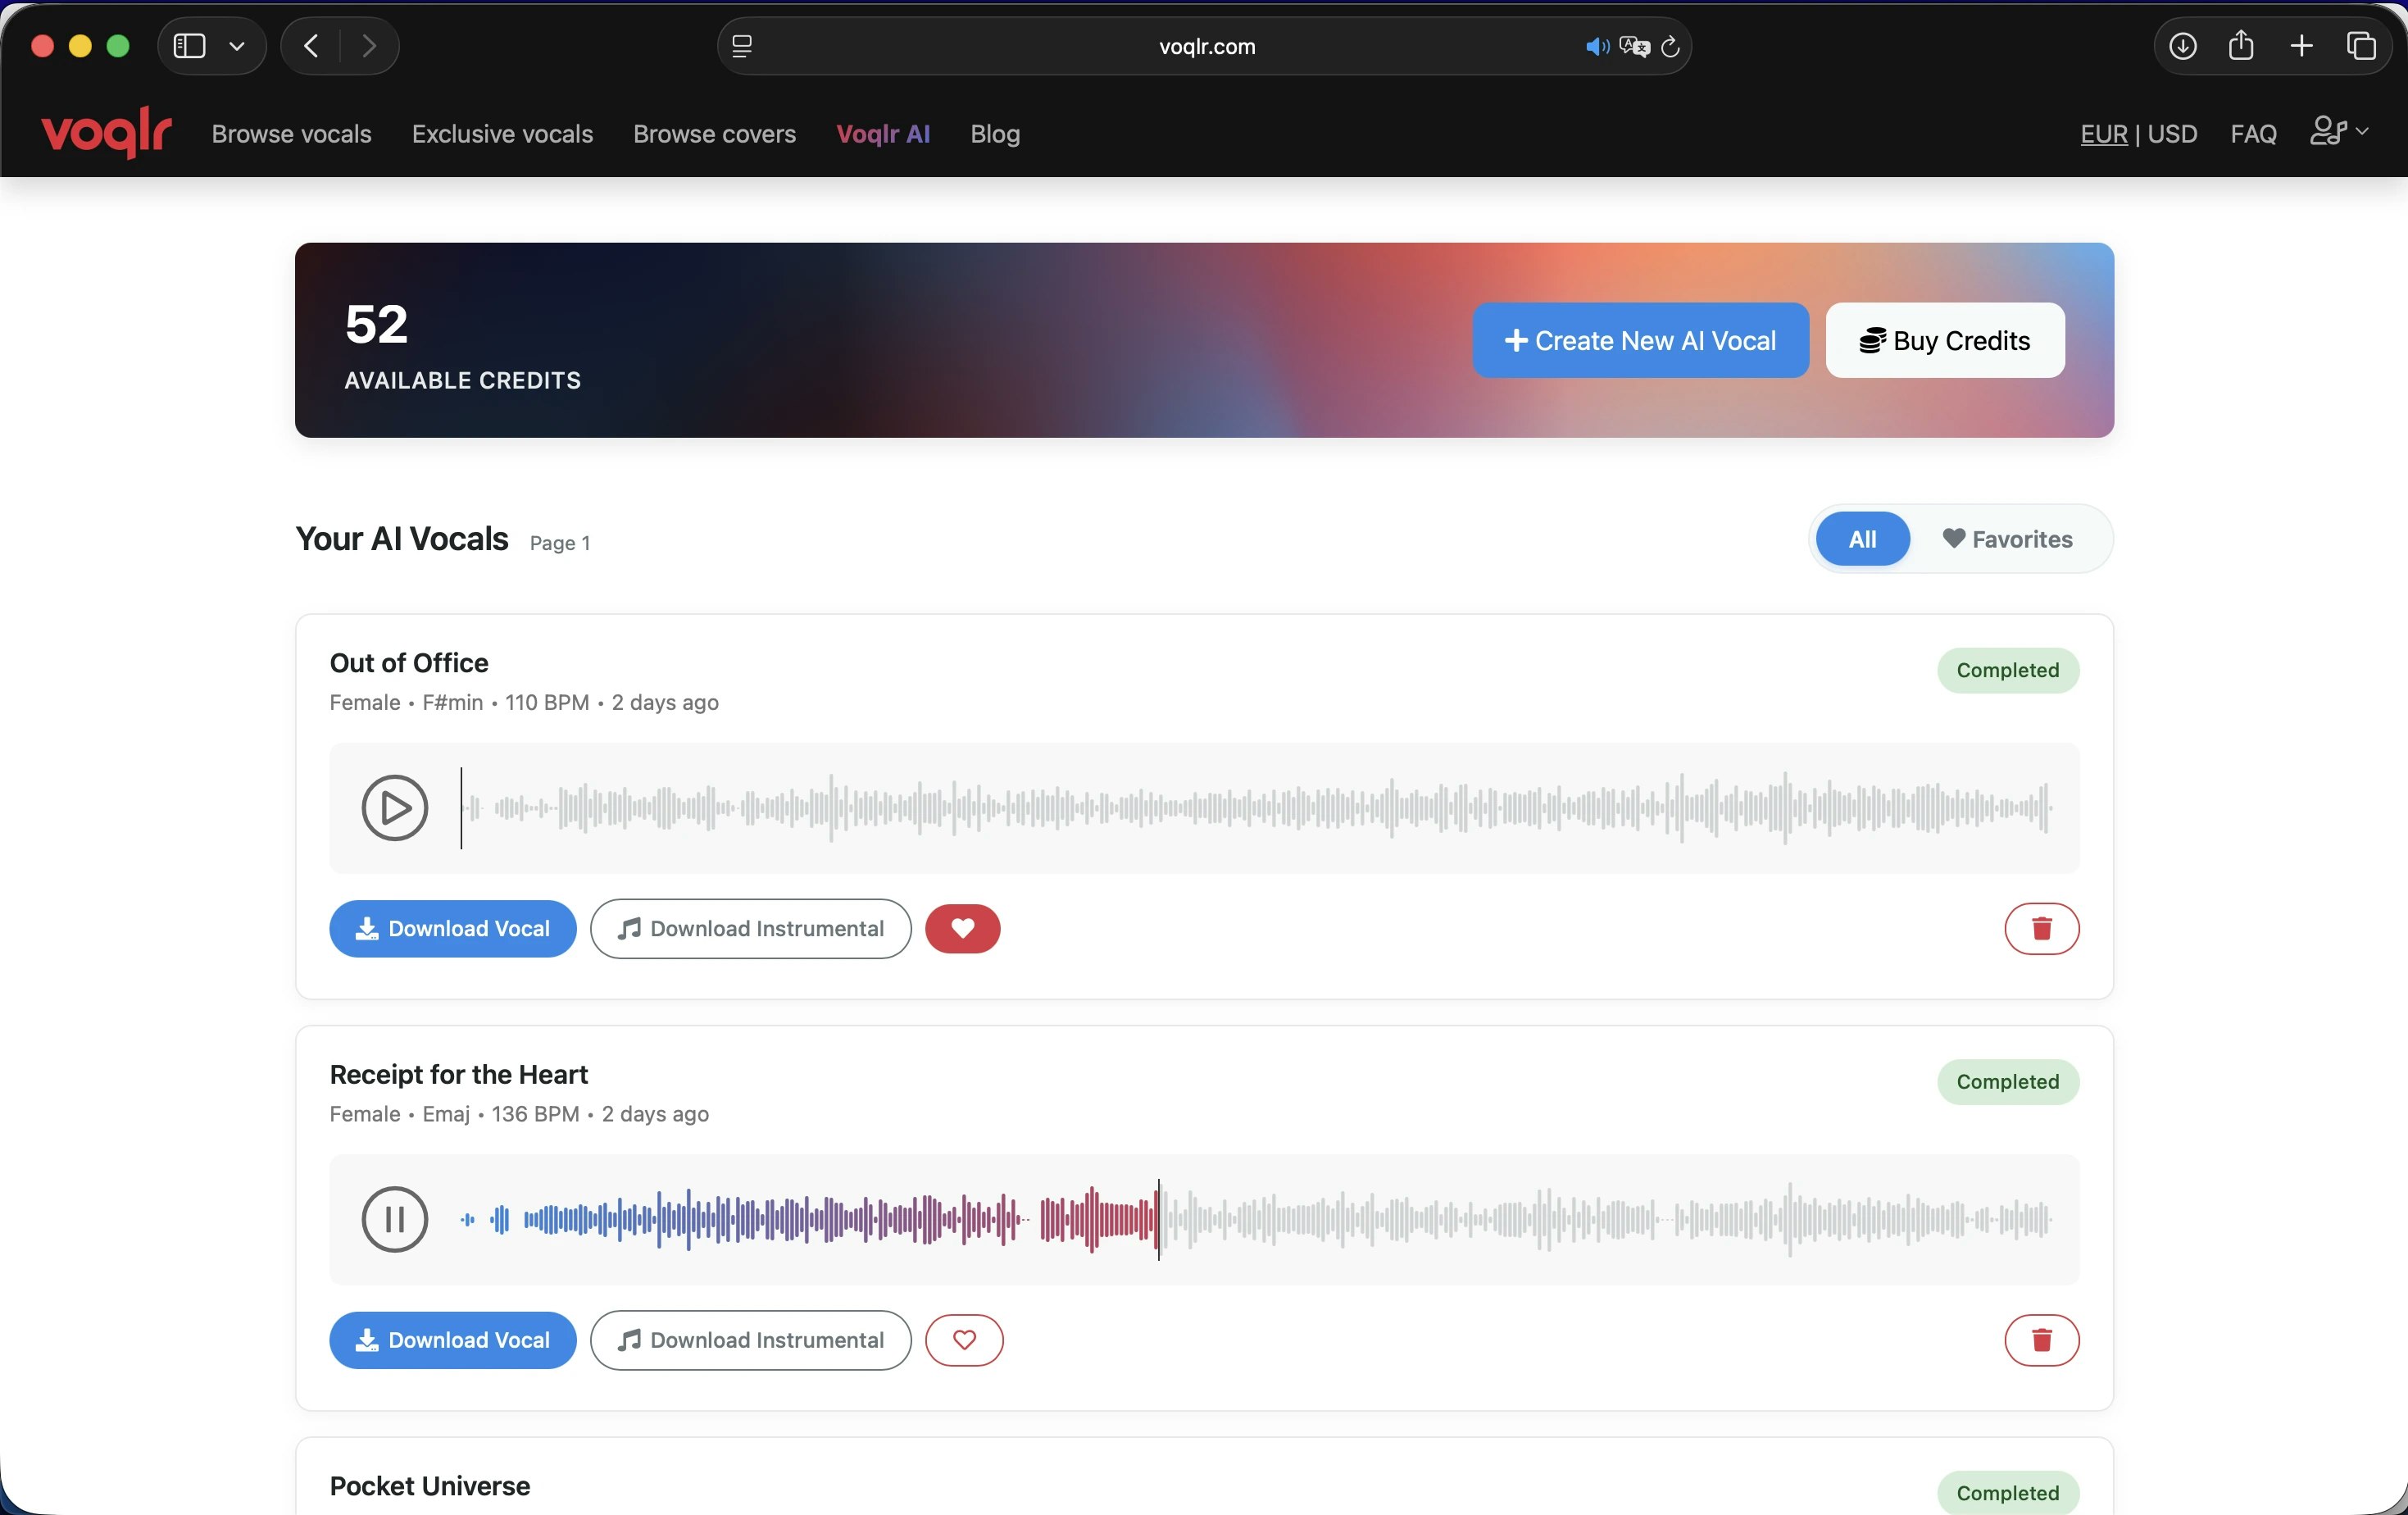The image size is (2408, 1515).
Task: Click the "Buy Credits" button
Action: click(x=1943, y=340)
